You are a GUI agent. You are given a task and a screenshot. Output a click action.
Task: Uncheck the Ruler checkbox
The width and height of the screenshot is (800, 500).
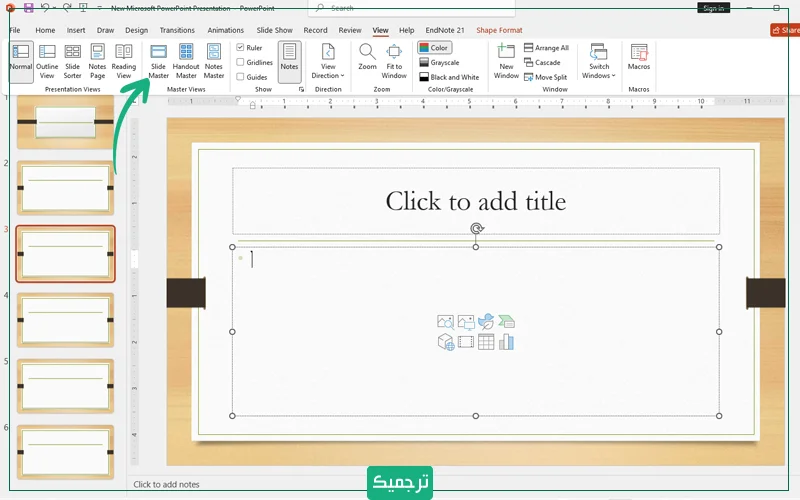(x=240, y=47)
